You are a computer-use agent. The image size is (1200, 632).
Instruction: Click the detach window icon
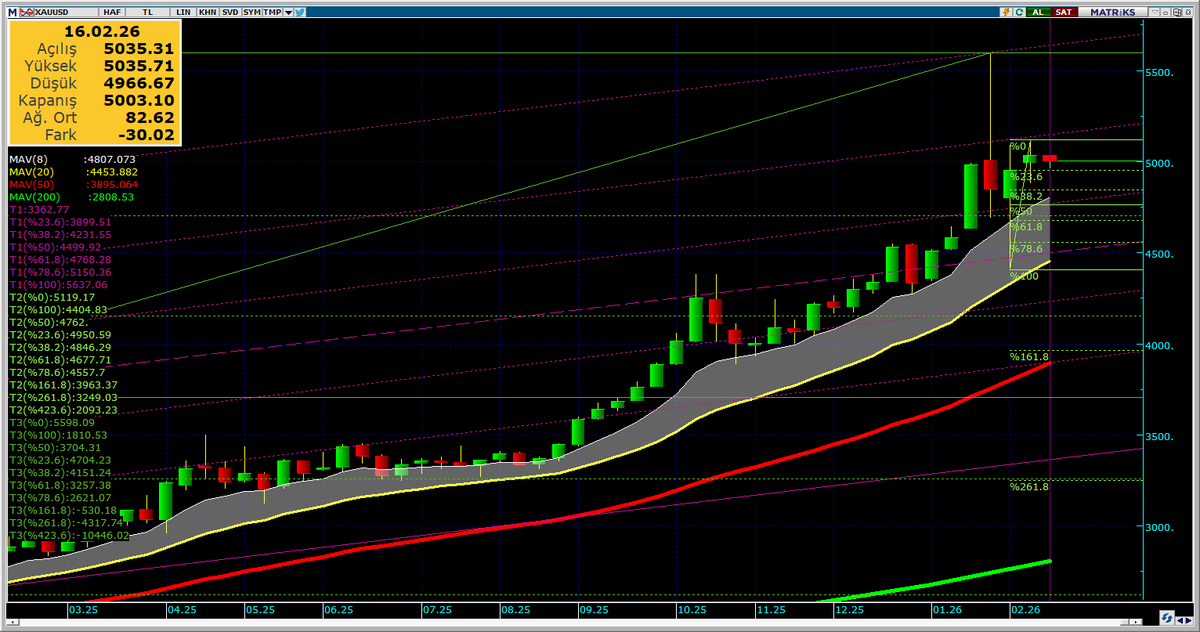tap(1177, 12)
